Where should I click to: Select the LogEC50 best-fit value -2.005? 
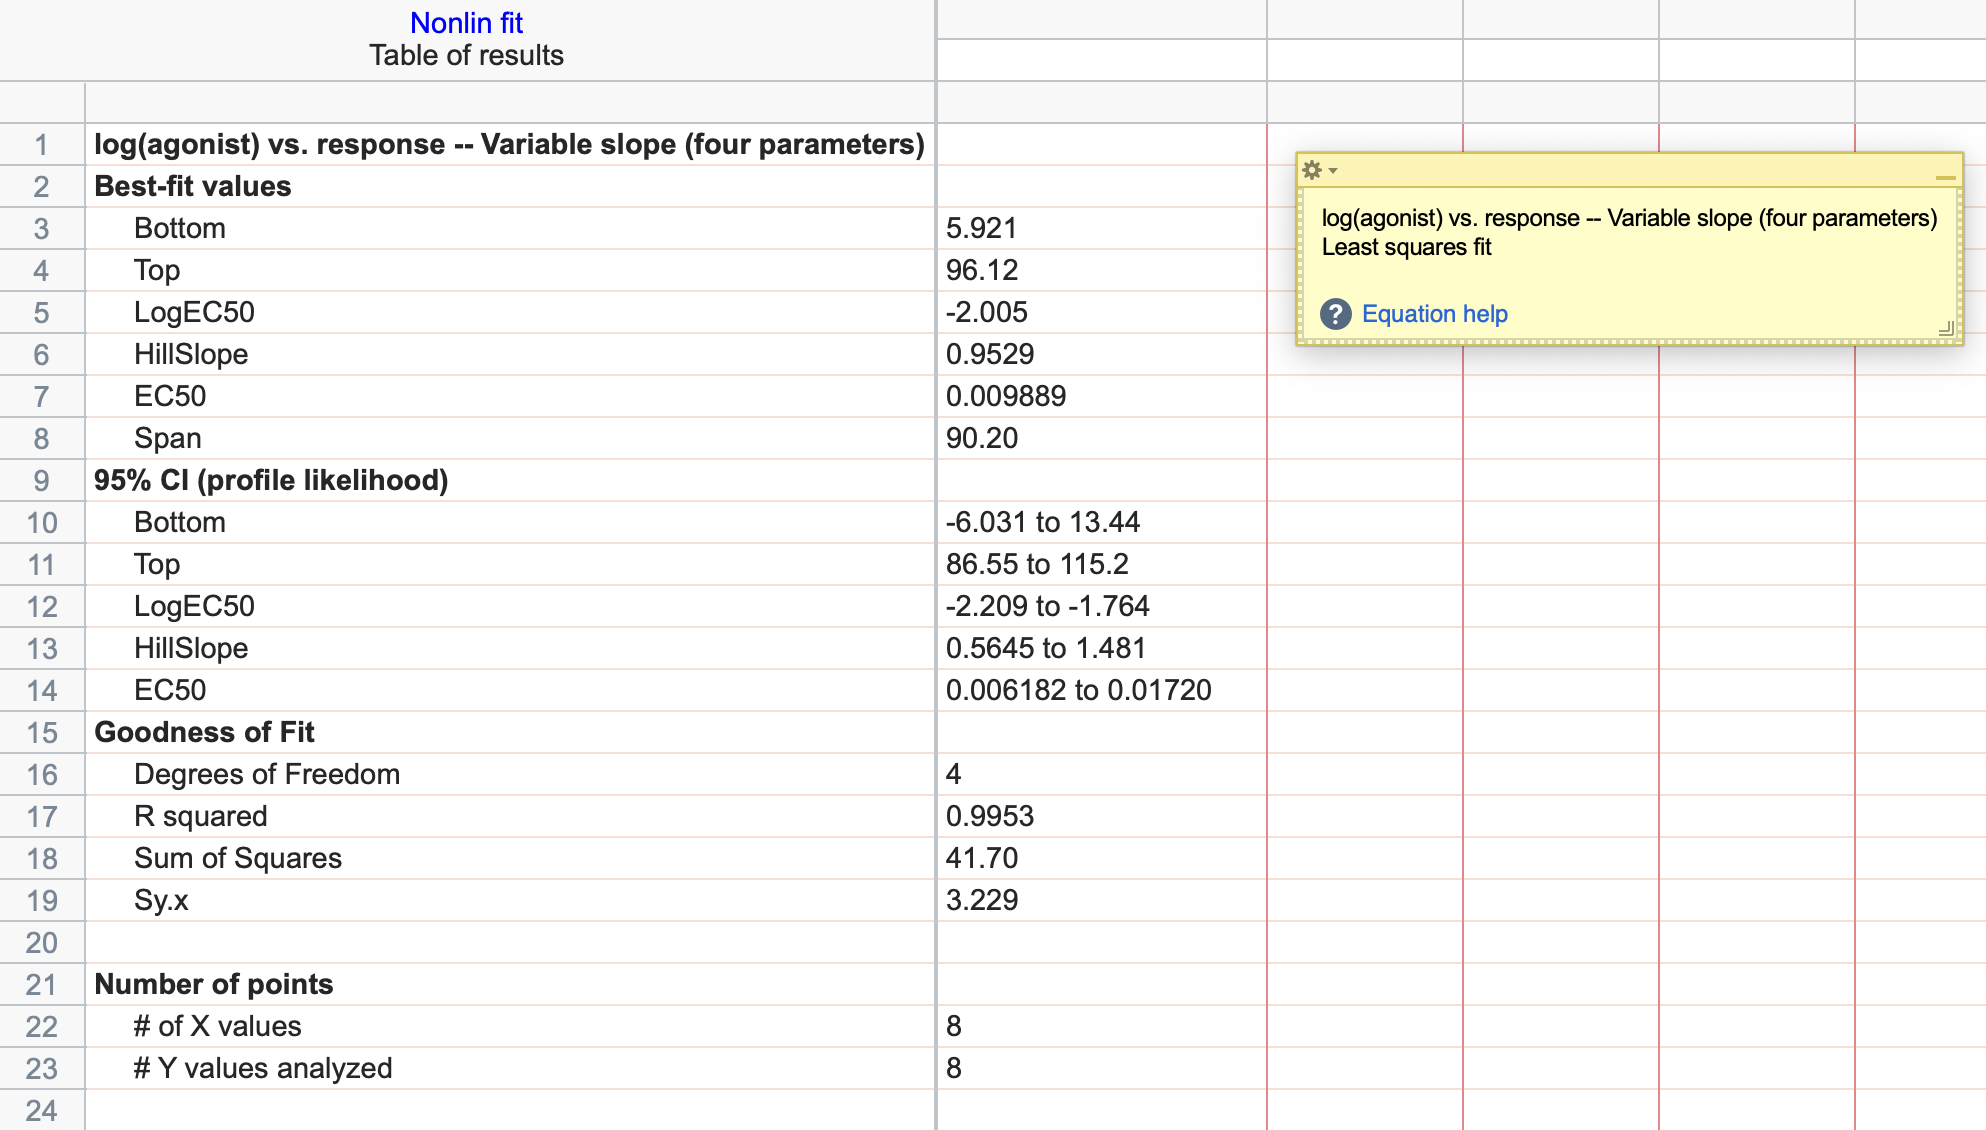click(986, 312)
